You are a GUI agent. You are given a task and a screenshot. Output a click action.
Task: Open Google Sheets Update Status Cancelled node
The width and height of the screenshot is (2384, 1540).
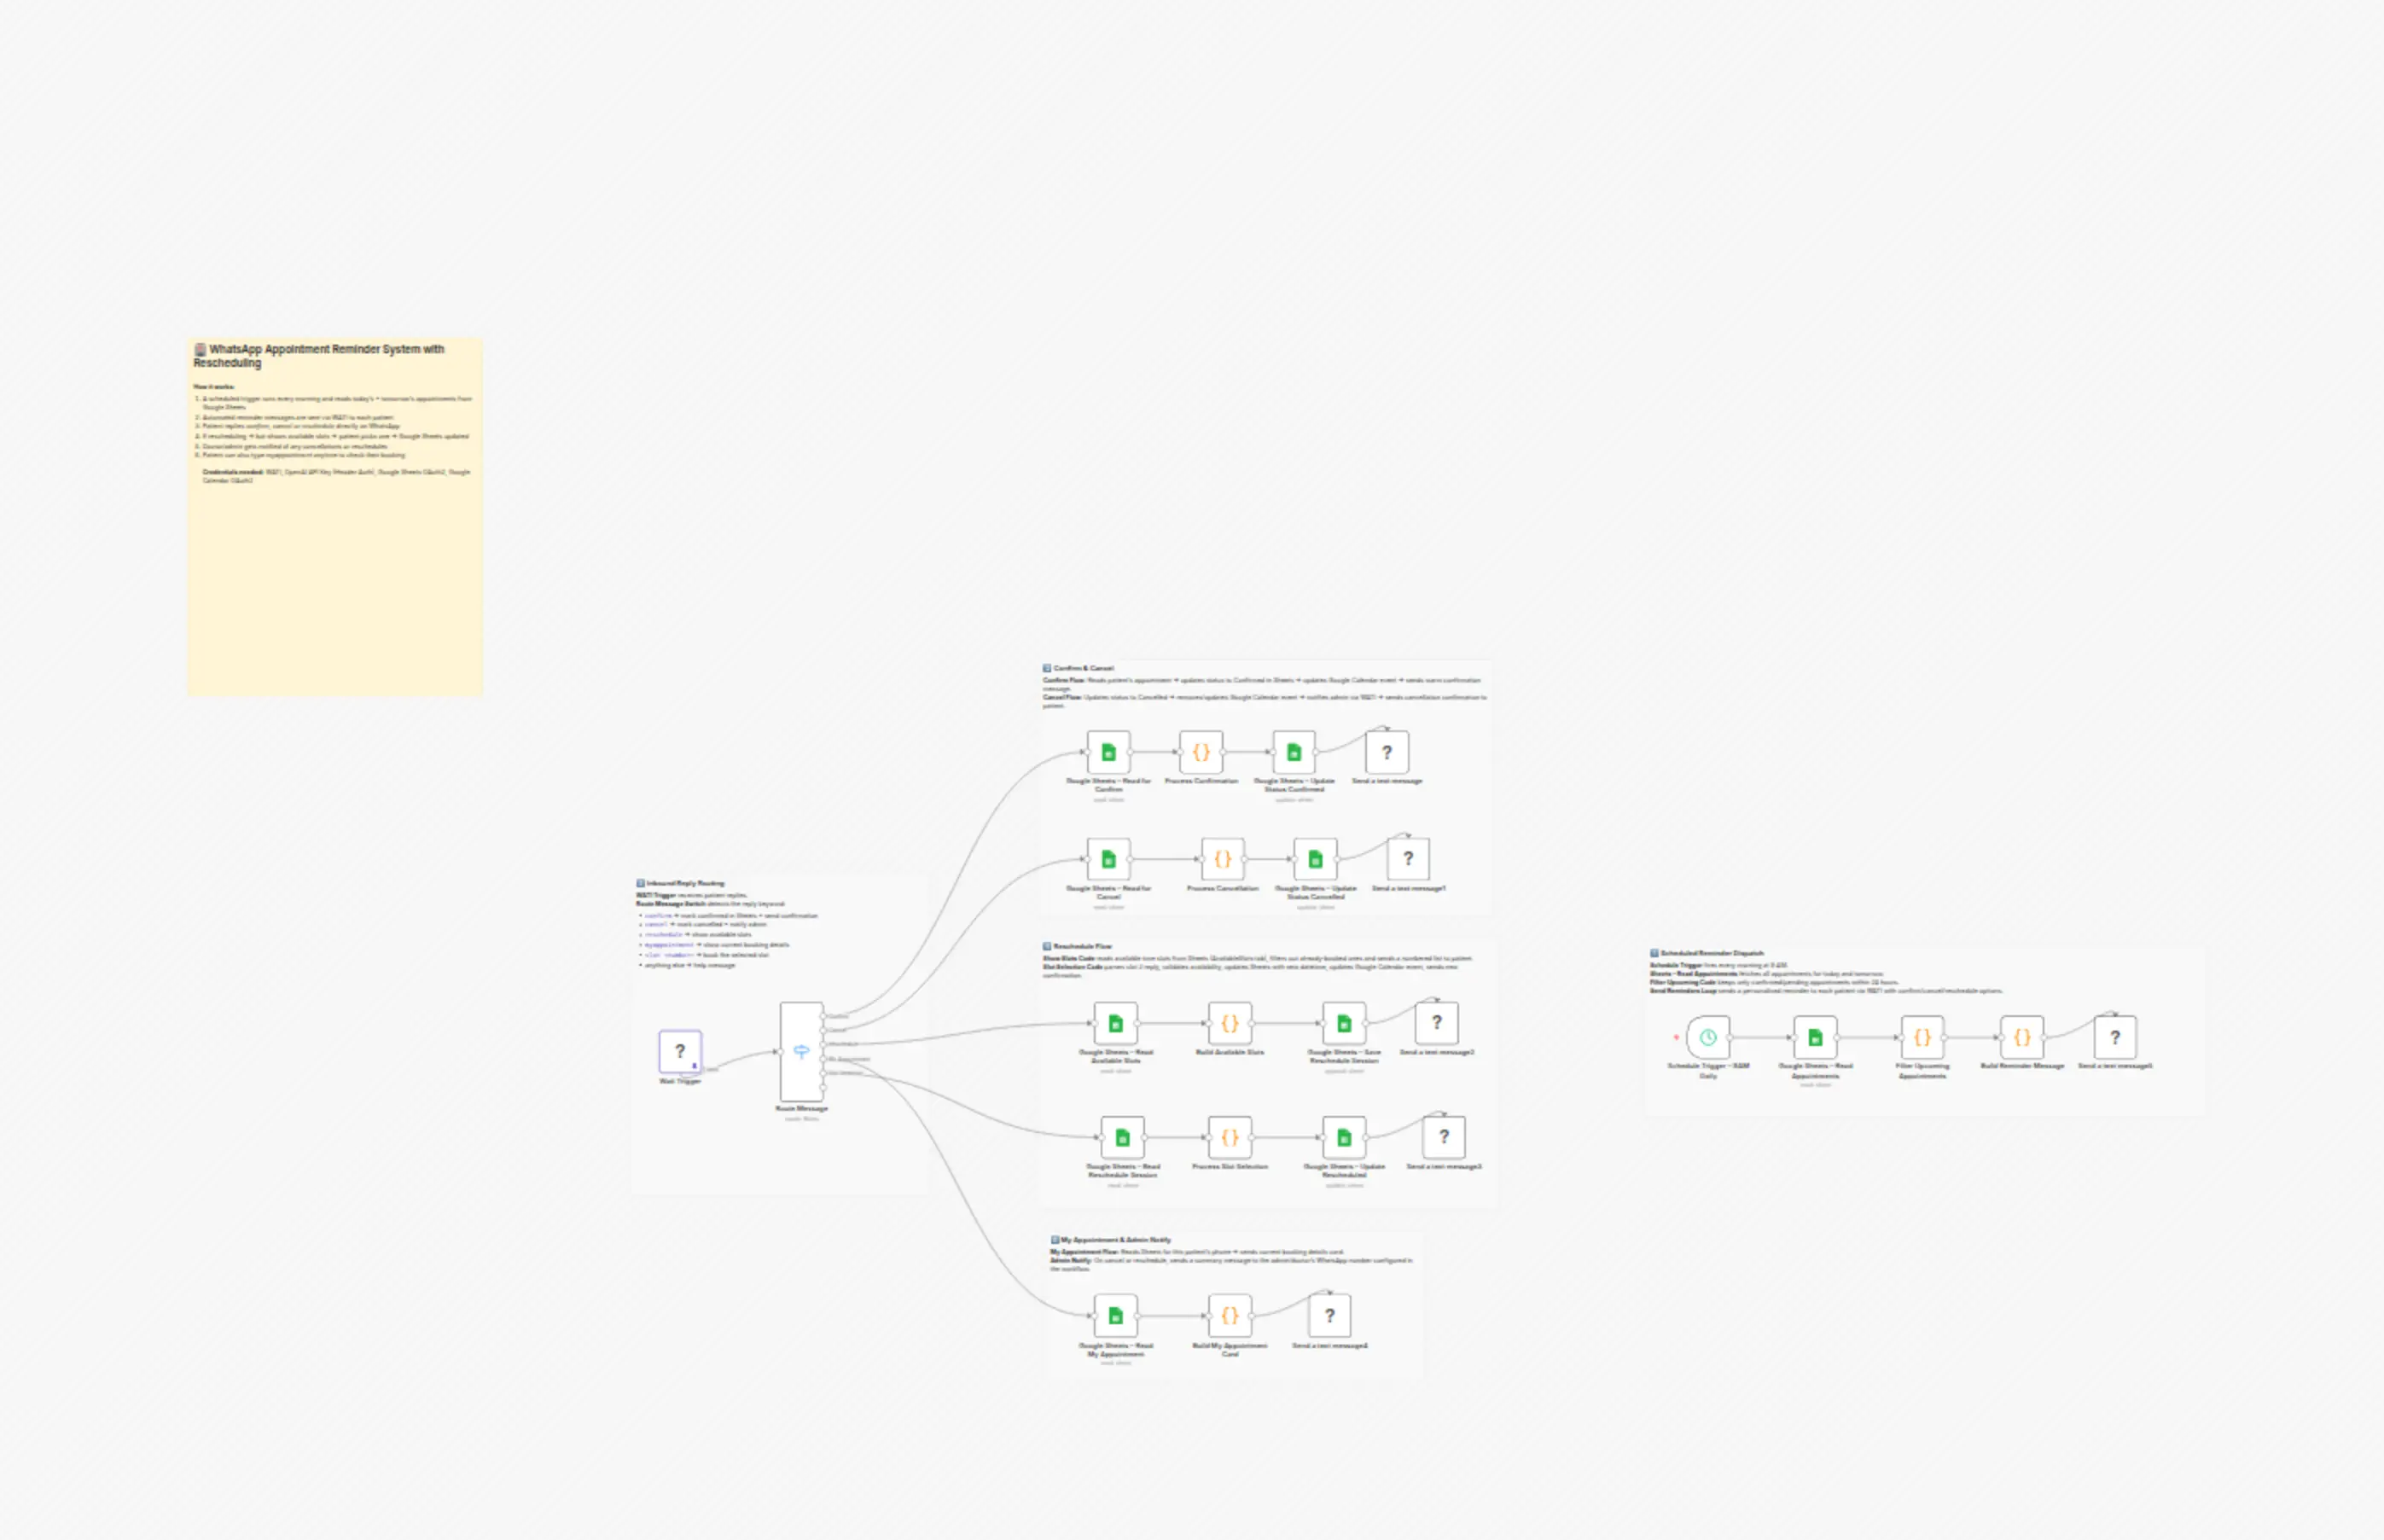pyautogui.click(x=1315, y=859)
